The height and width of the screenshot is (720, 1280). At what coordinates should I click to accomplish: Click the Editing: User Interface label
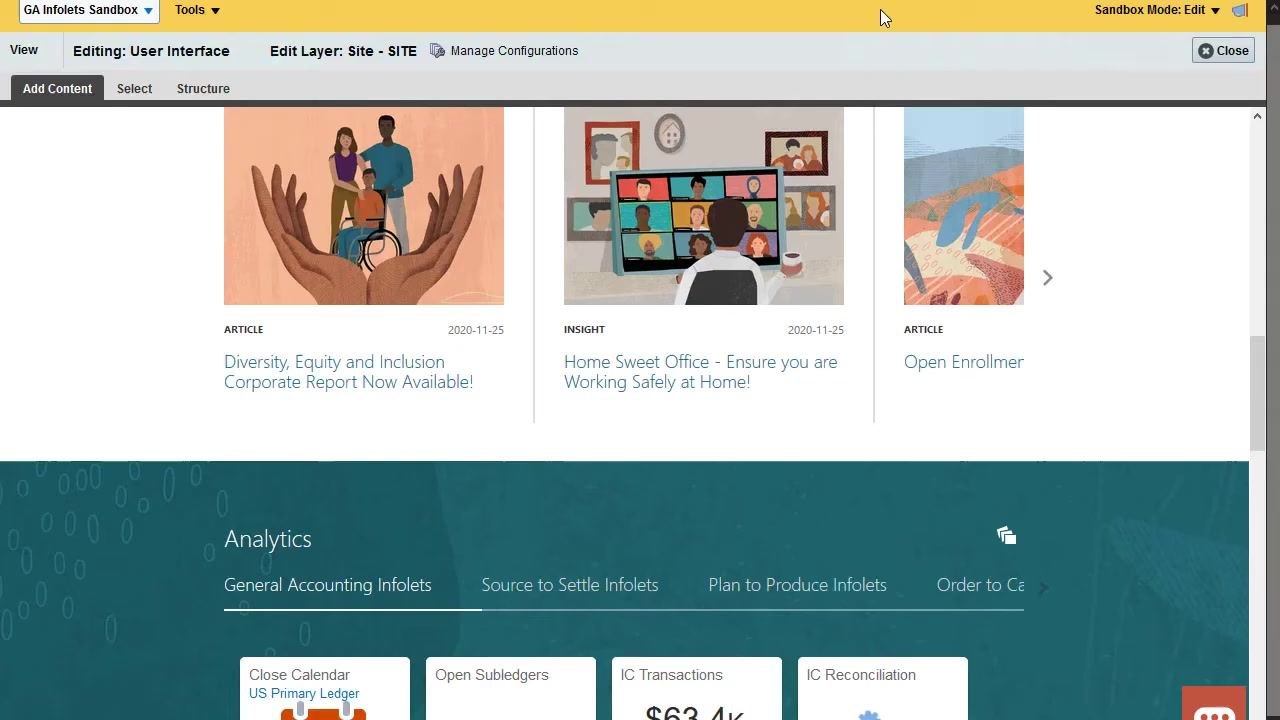(x=151, y=51)
